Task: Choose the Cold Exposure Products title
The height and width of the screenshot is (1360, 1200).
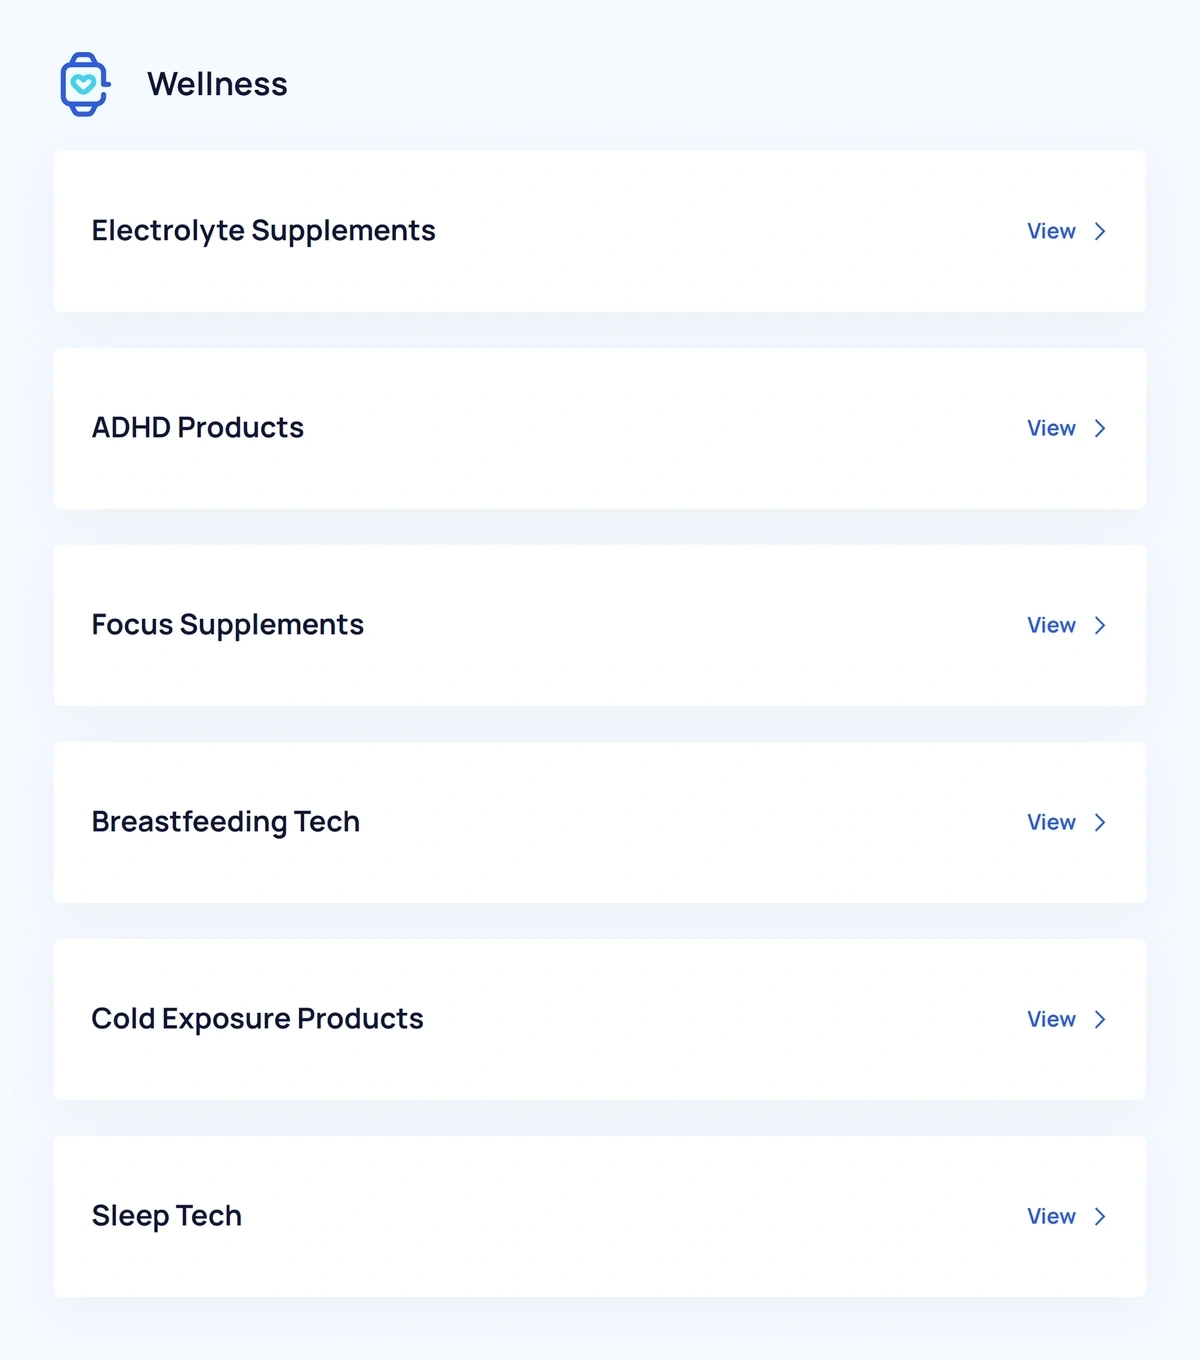Action: [x=257, y=1019]
